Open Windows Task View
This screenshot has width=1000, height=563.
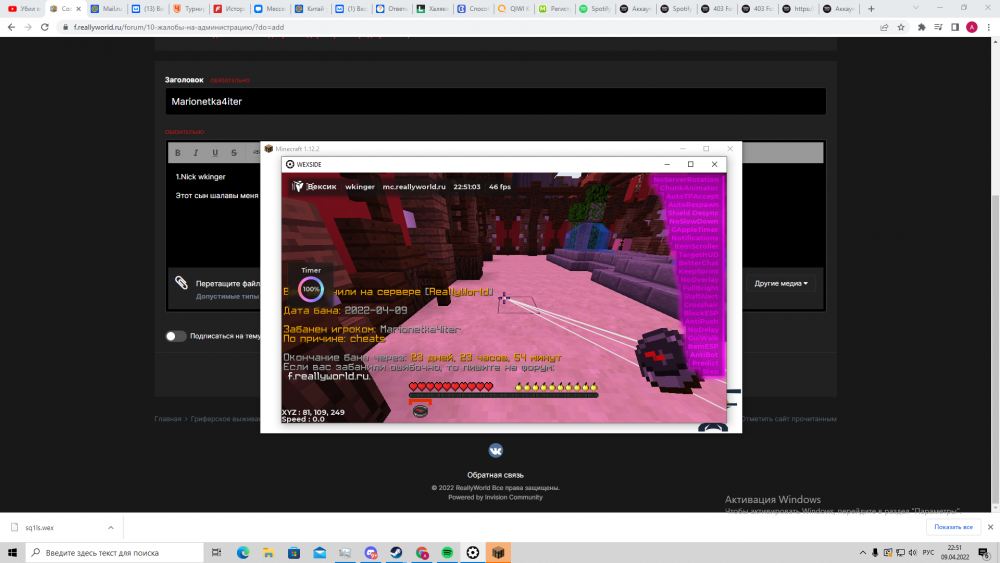click(216, 553)
